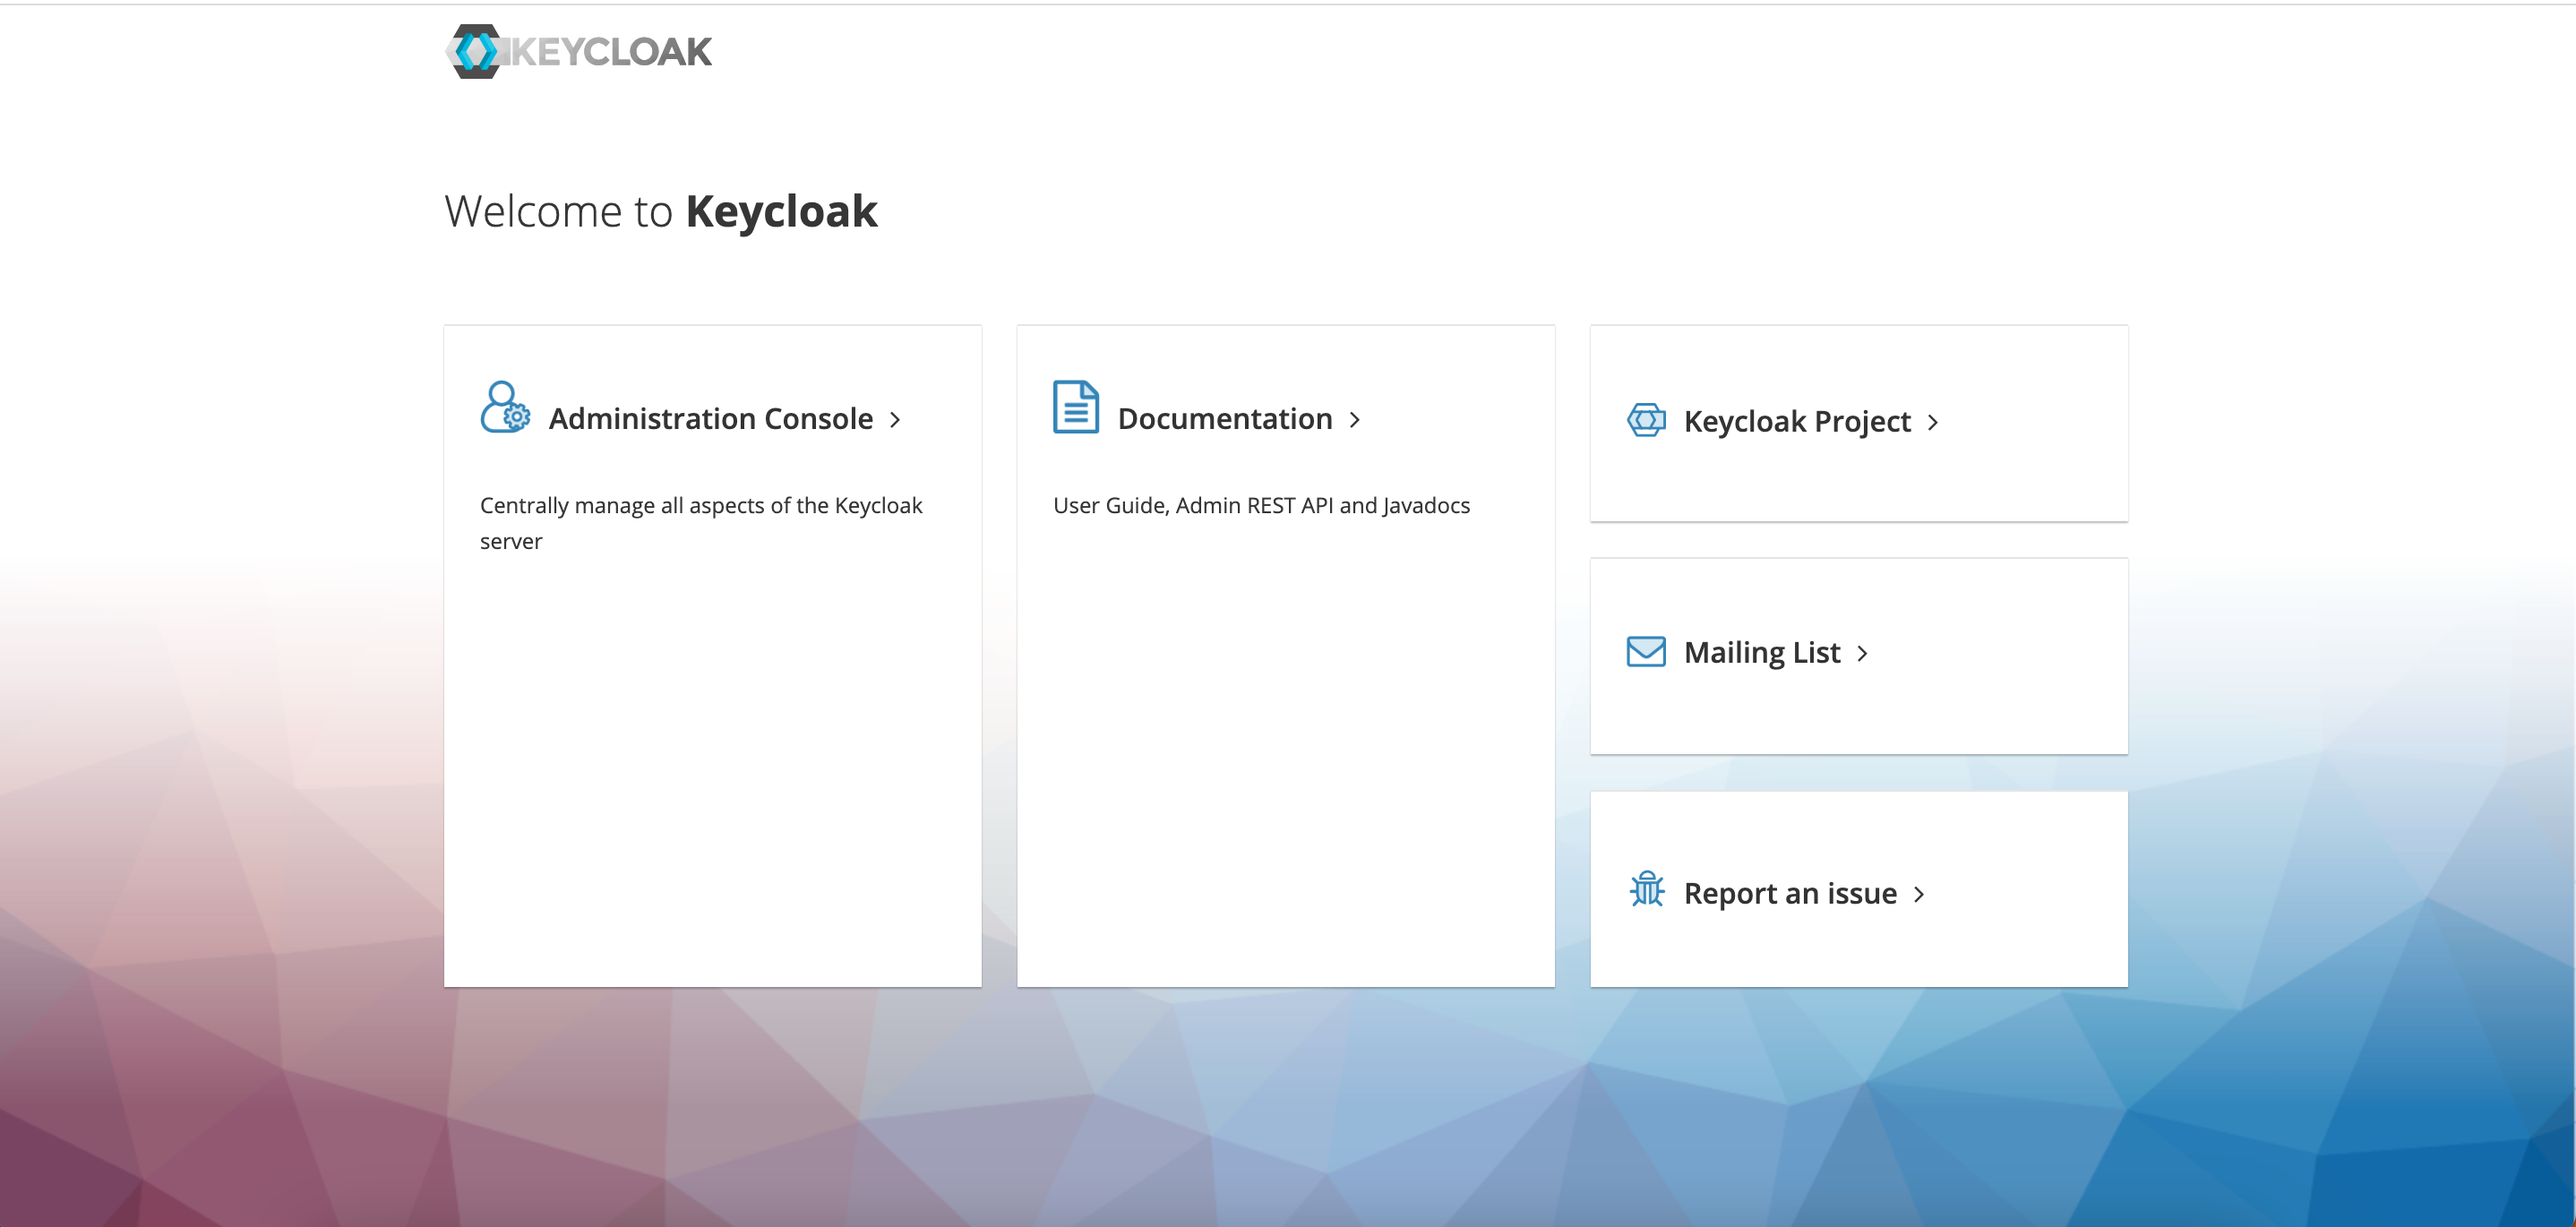Expand the Keycloak Project chevron

[1933, 422]
